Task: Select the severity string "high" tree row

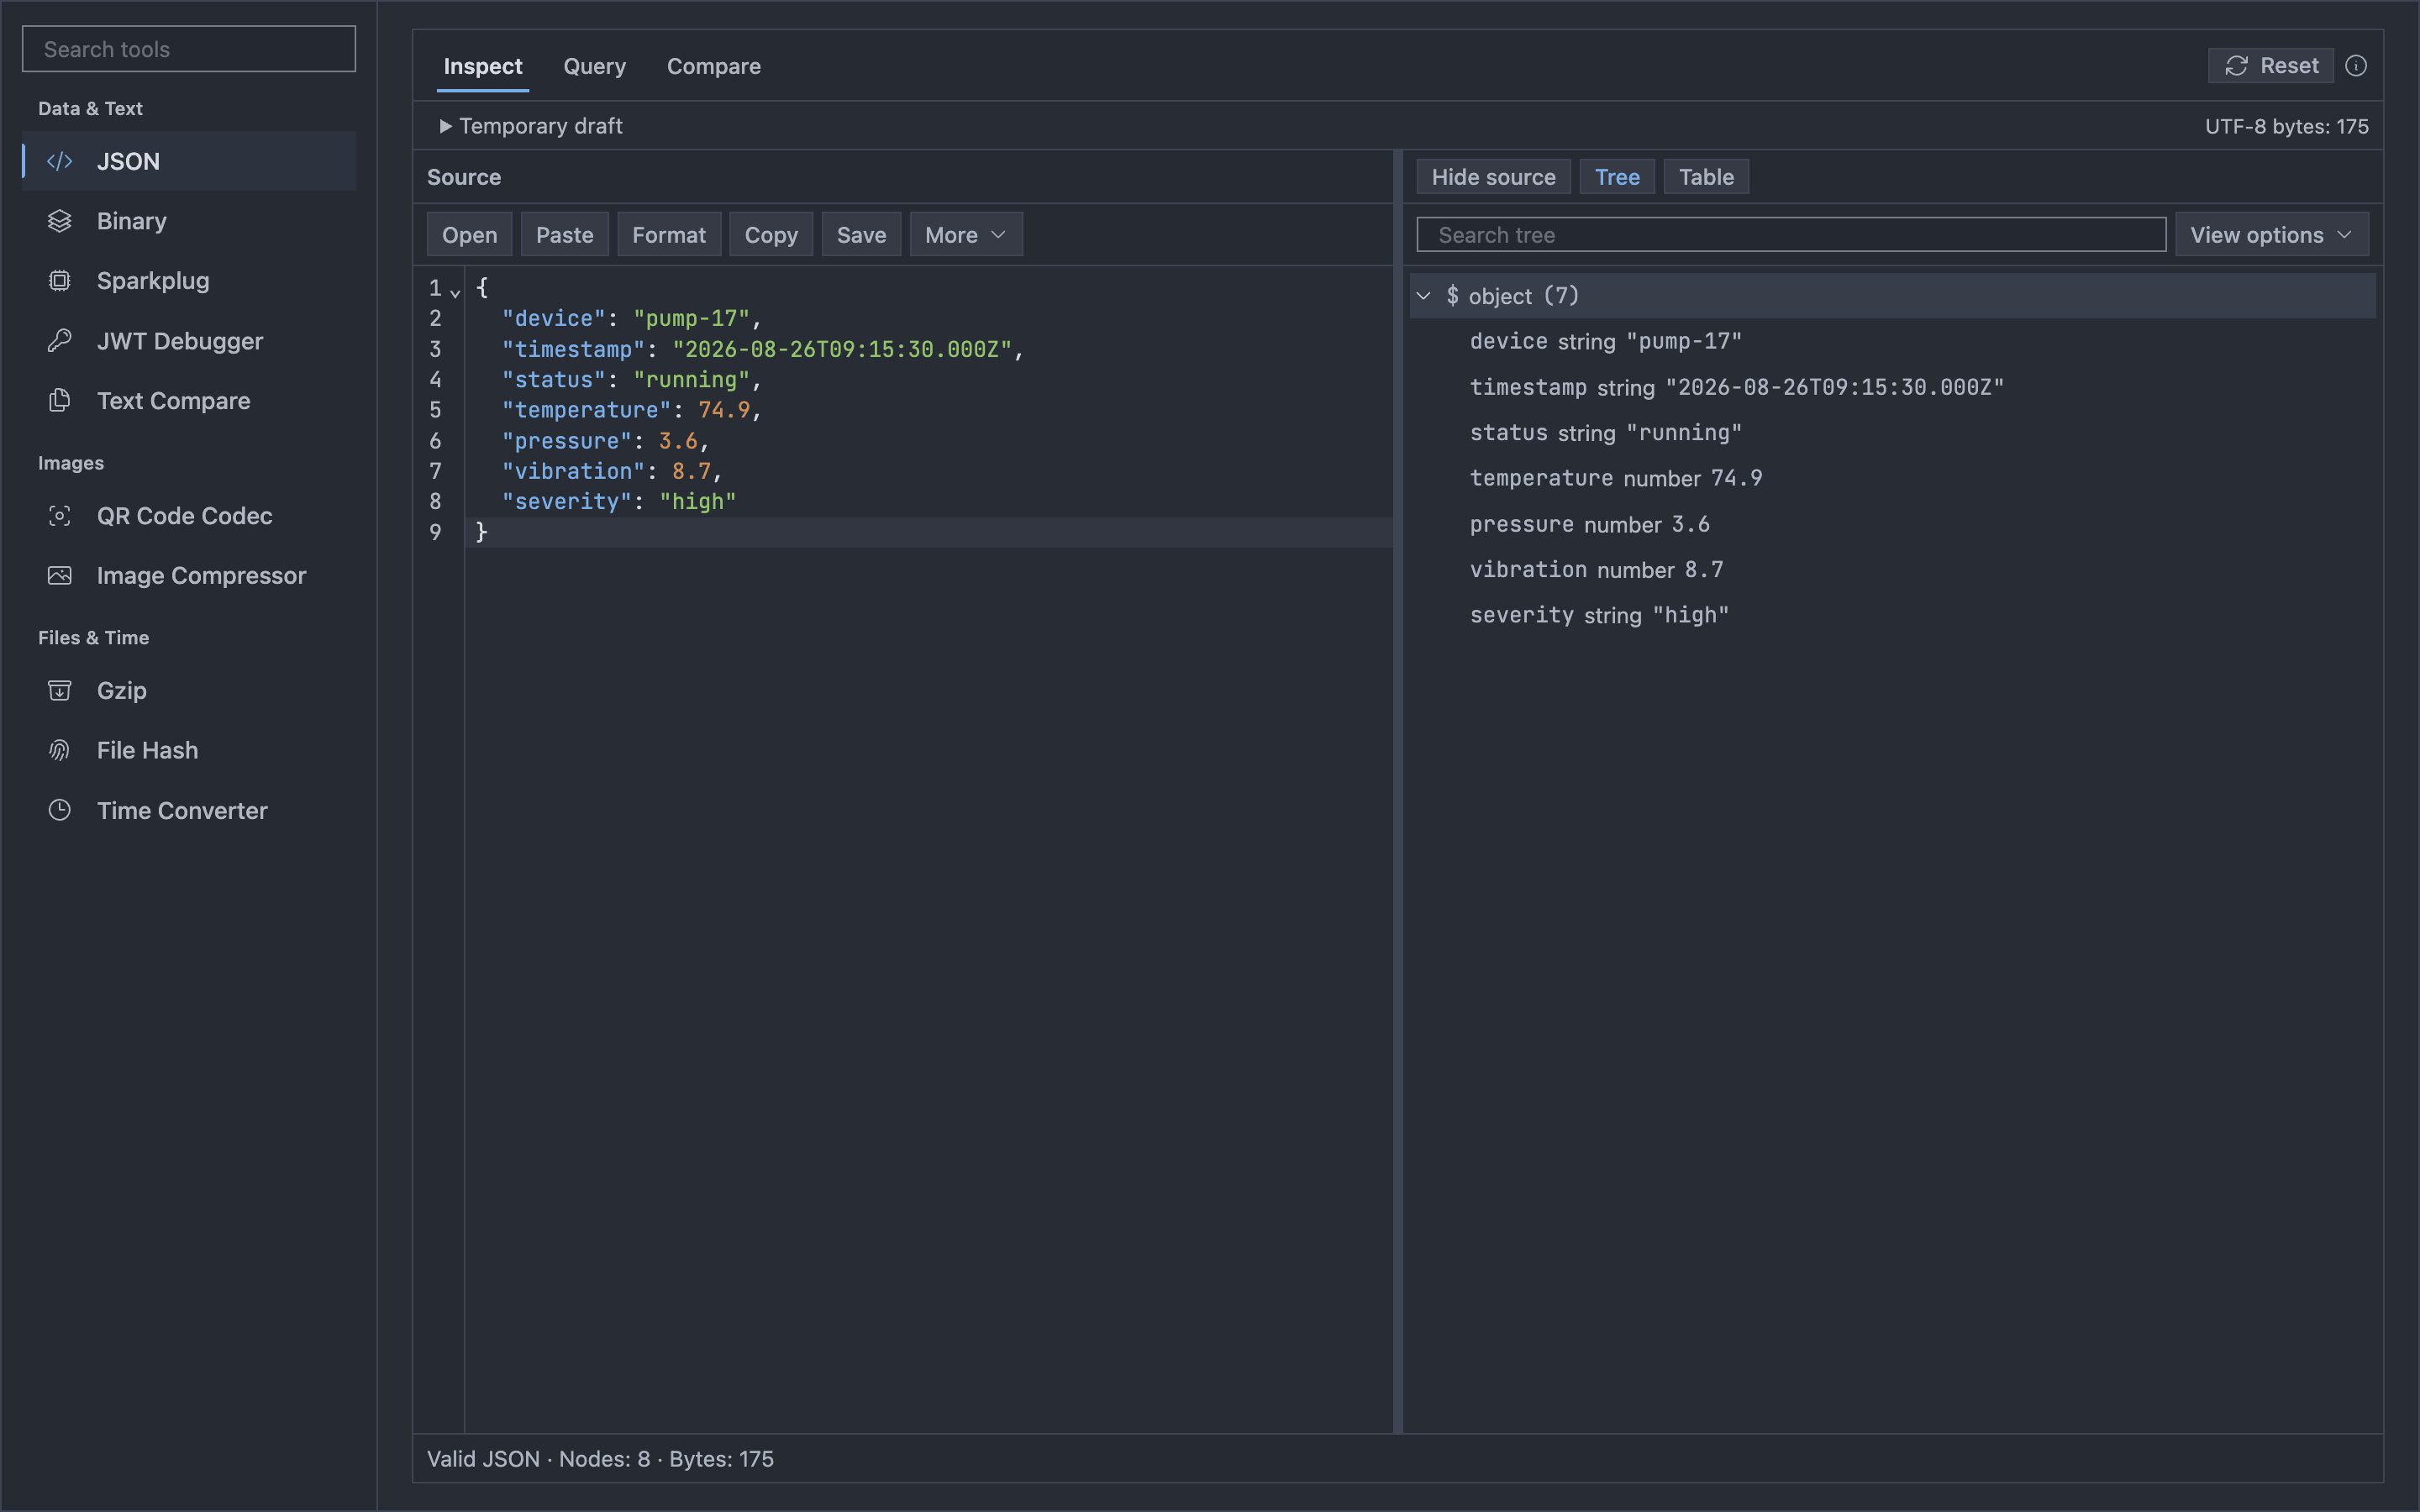Action: (1892, 616)
